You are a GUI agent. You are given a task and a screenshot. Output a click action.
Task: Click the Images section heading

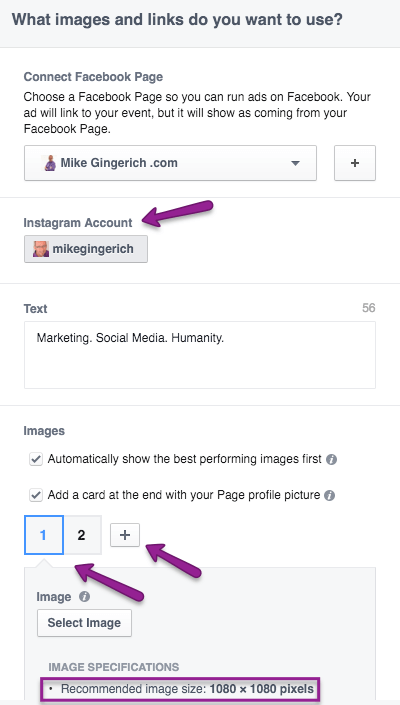[44, 431]
